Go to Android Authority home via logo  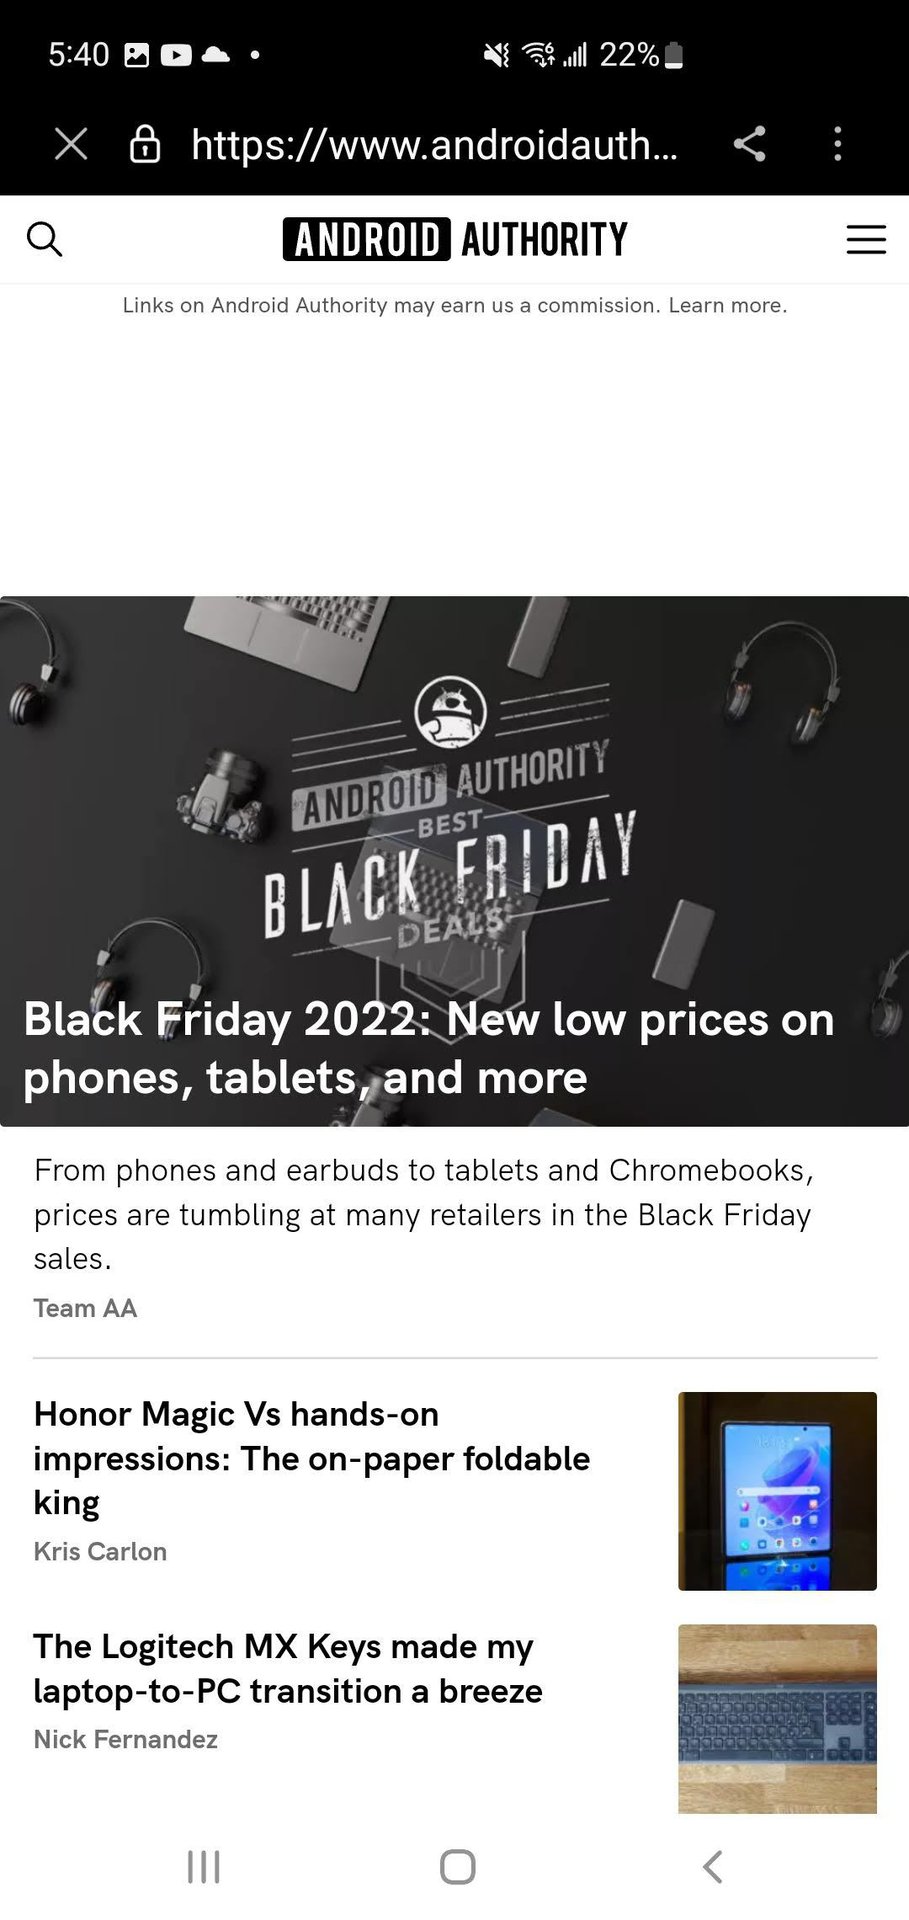pos(455,240)
